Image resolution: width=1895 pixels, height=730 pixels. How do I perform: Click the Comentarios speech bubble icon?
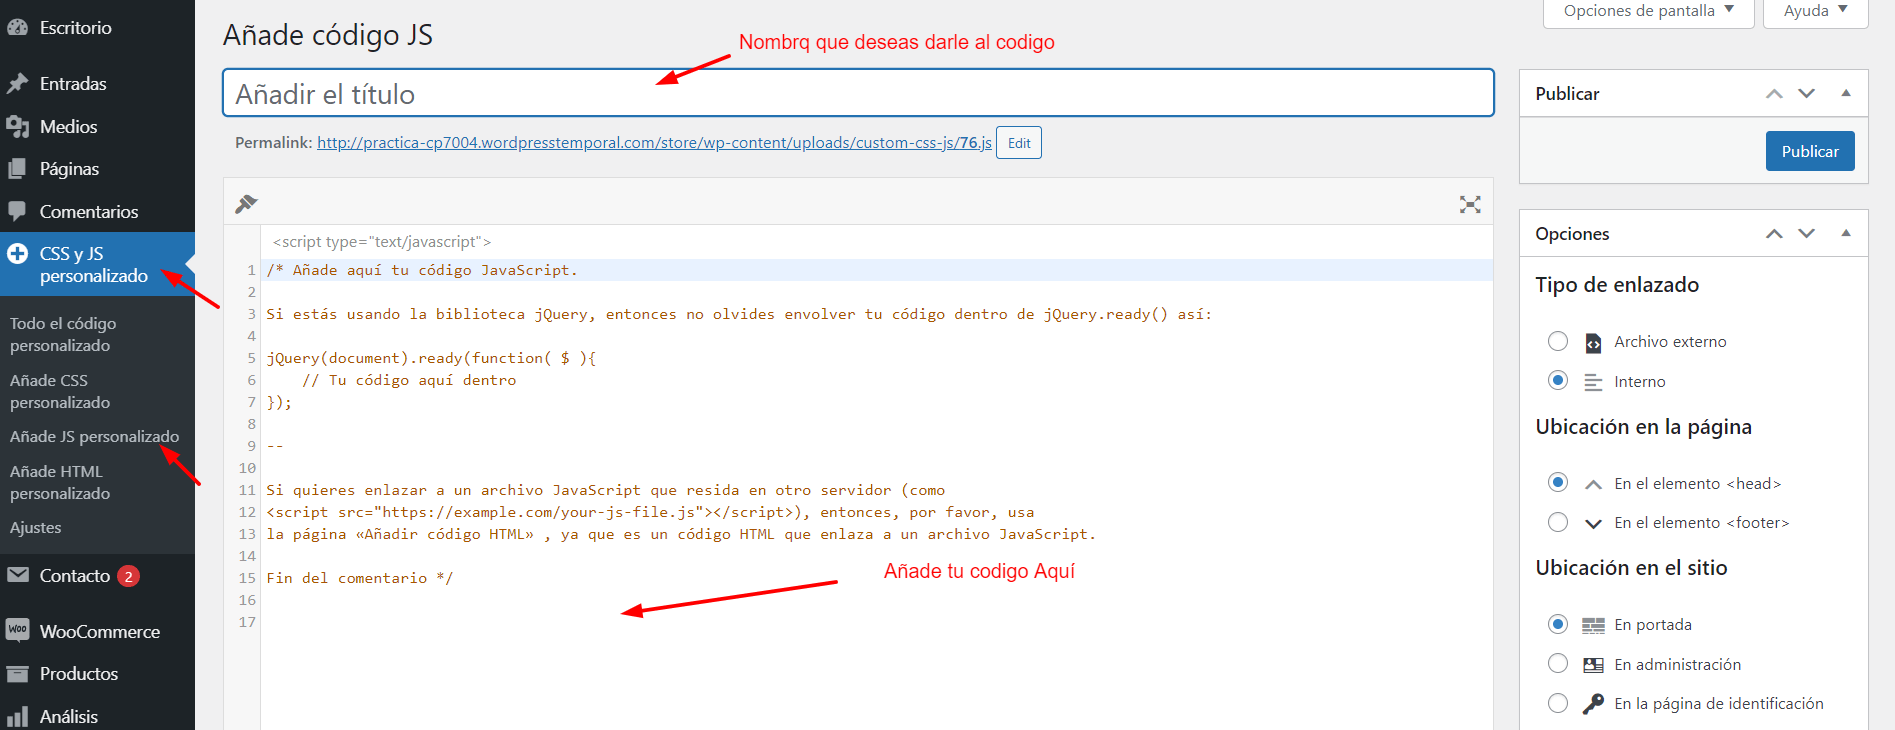17,212
